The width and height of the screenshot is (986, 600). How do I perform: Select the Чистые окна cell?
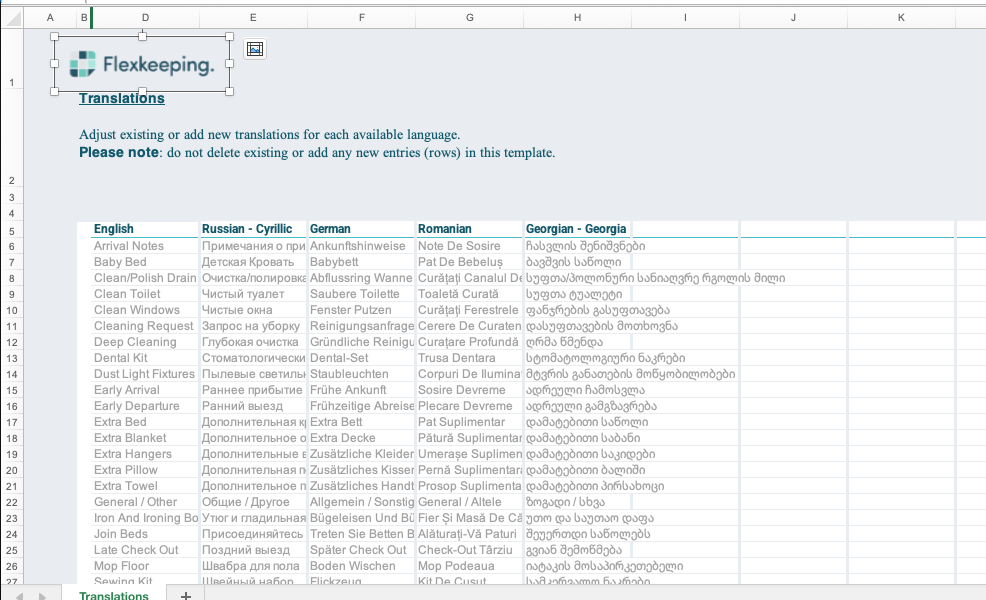pos(253,310)
